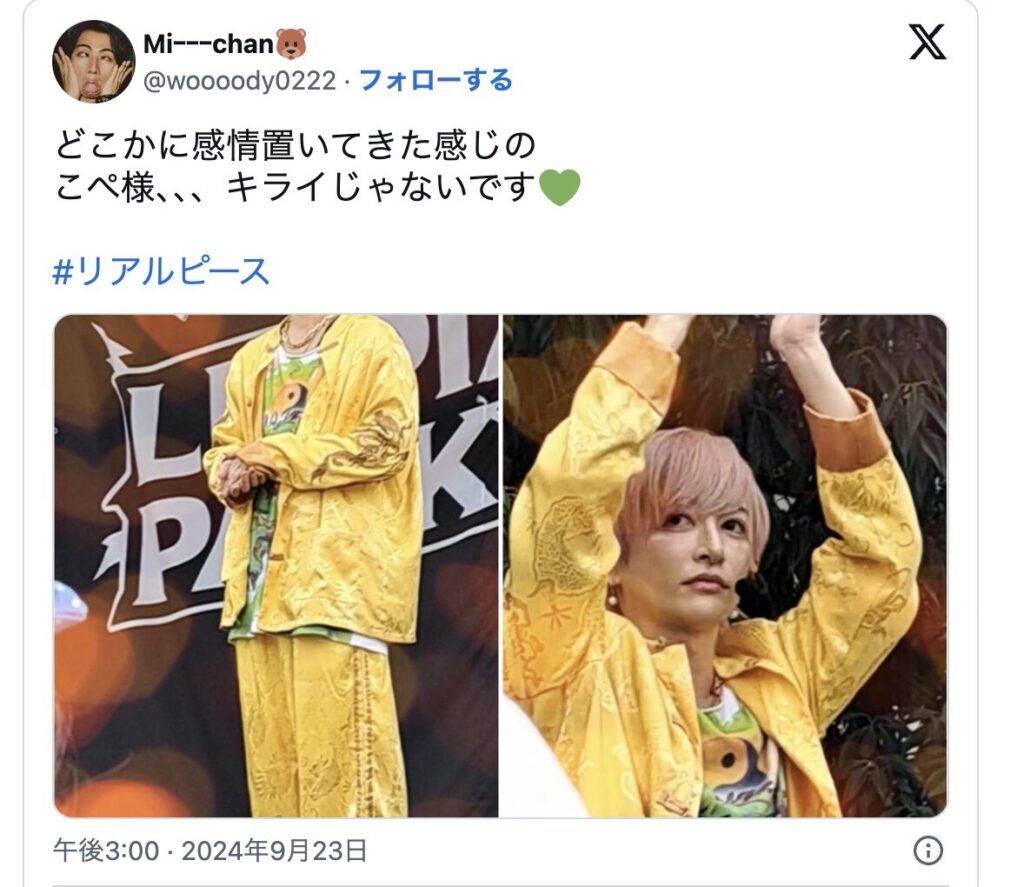Click the bear emoji beside Mi---chan

tap(291, 44)
